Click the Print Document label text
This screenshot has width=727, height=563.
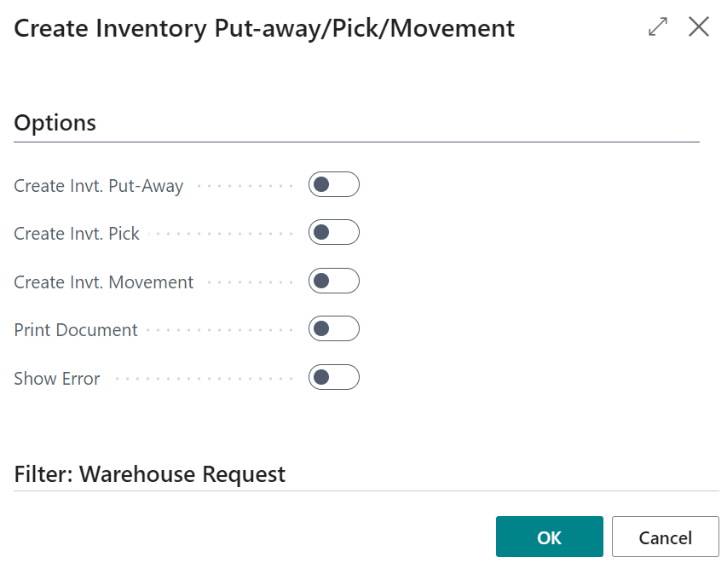tap(76, 330)
